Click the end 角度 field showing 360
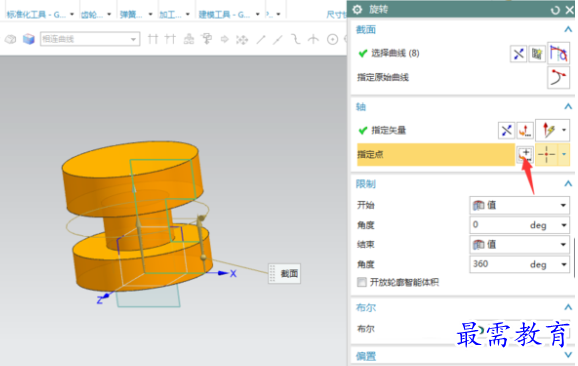 (519, 264)
